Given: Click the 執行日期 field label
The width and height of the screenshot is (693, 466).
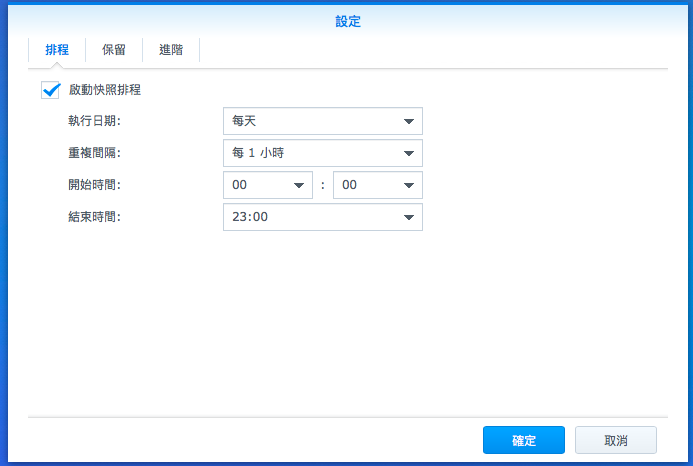Looking at the screenshot, I should coord(94,122).
